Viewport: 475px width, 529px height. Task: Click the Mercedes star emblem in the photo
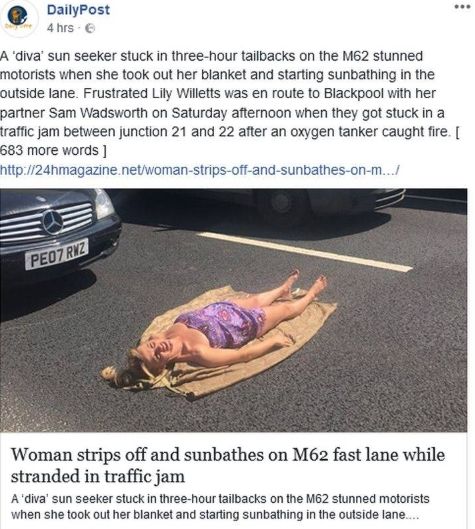[x=53, y=222]
